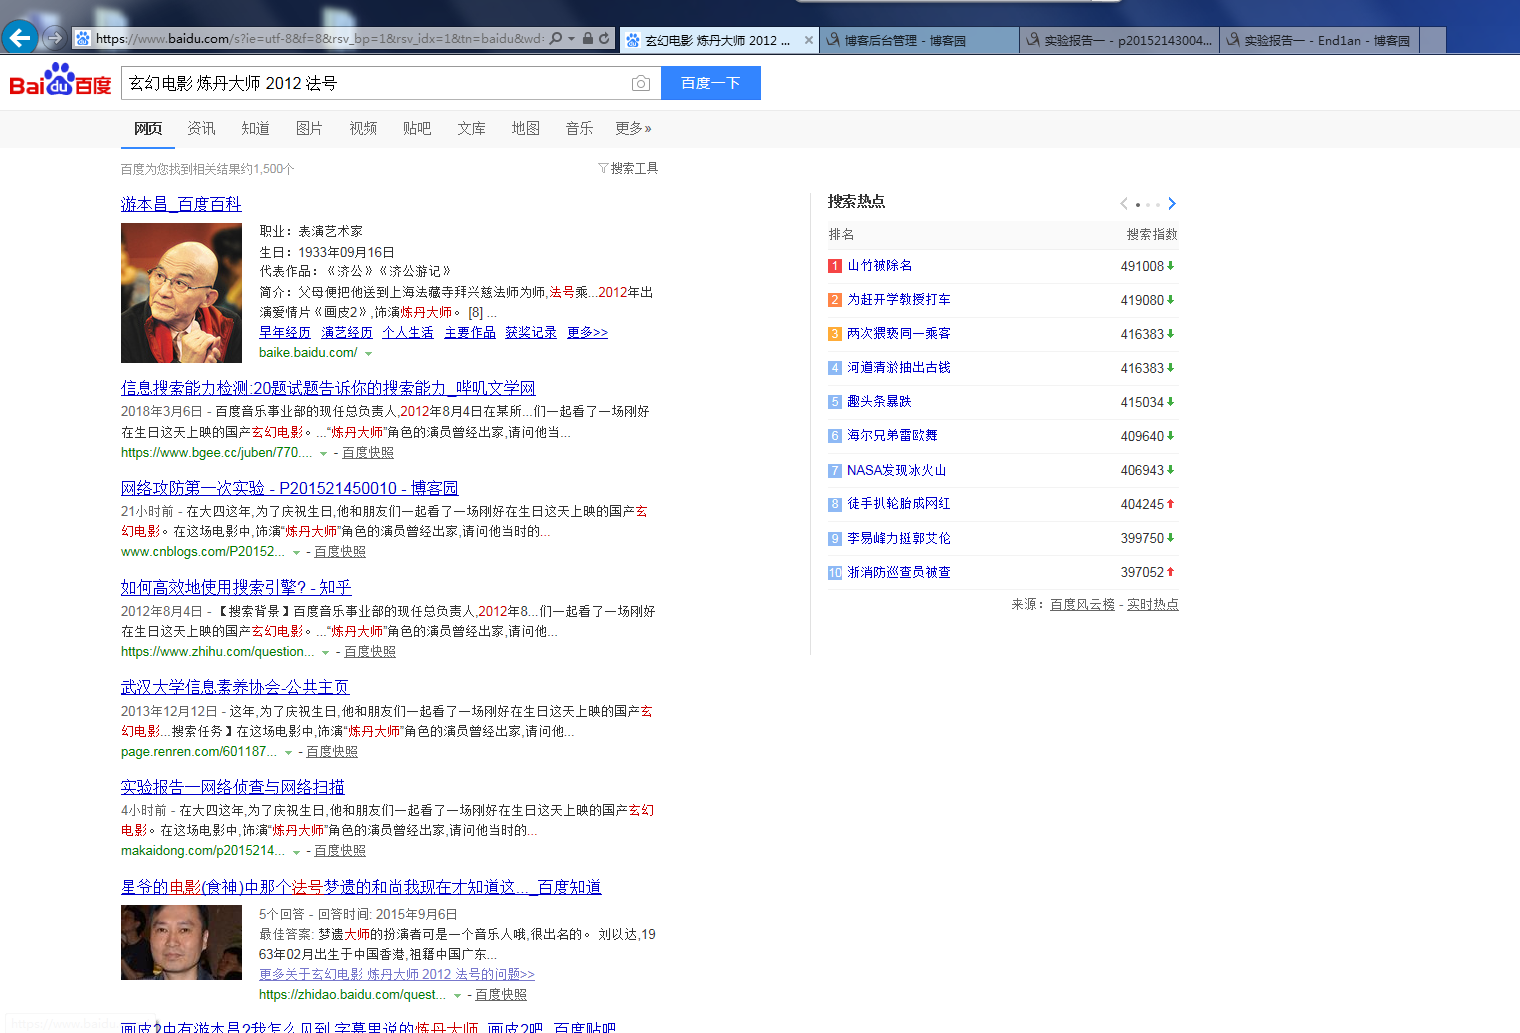Expand the 更多» category menu
This screenshot has height=1033, width=1520.
633,128
